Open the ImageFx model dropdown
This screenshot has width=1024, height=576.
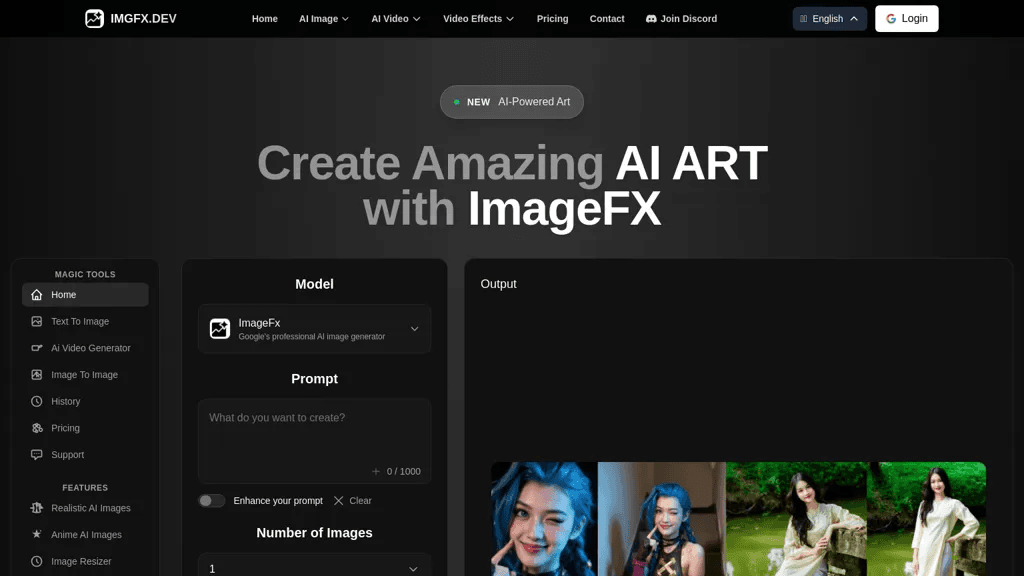[x=315, y=328]
